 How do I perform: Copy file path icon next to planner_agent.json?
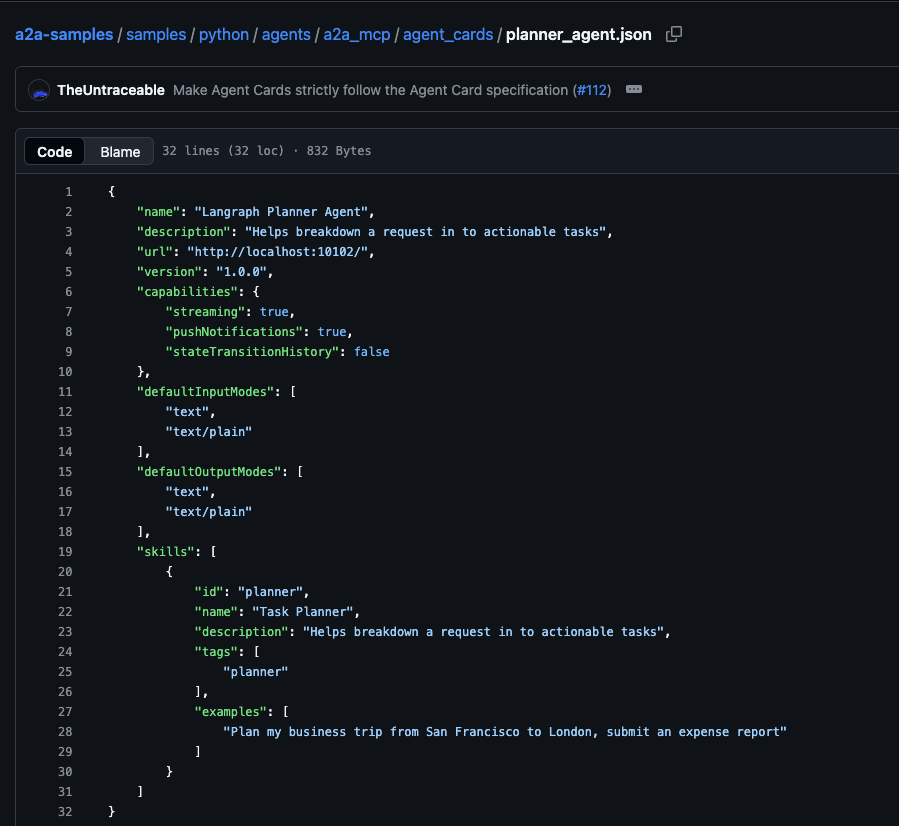click(674, 34)
